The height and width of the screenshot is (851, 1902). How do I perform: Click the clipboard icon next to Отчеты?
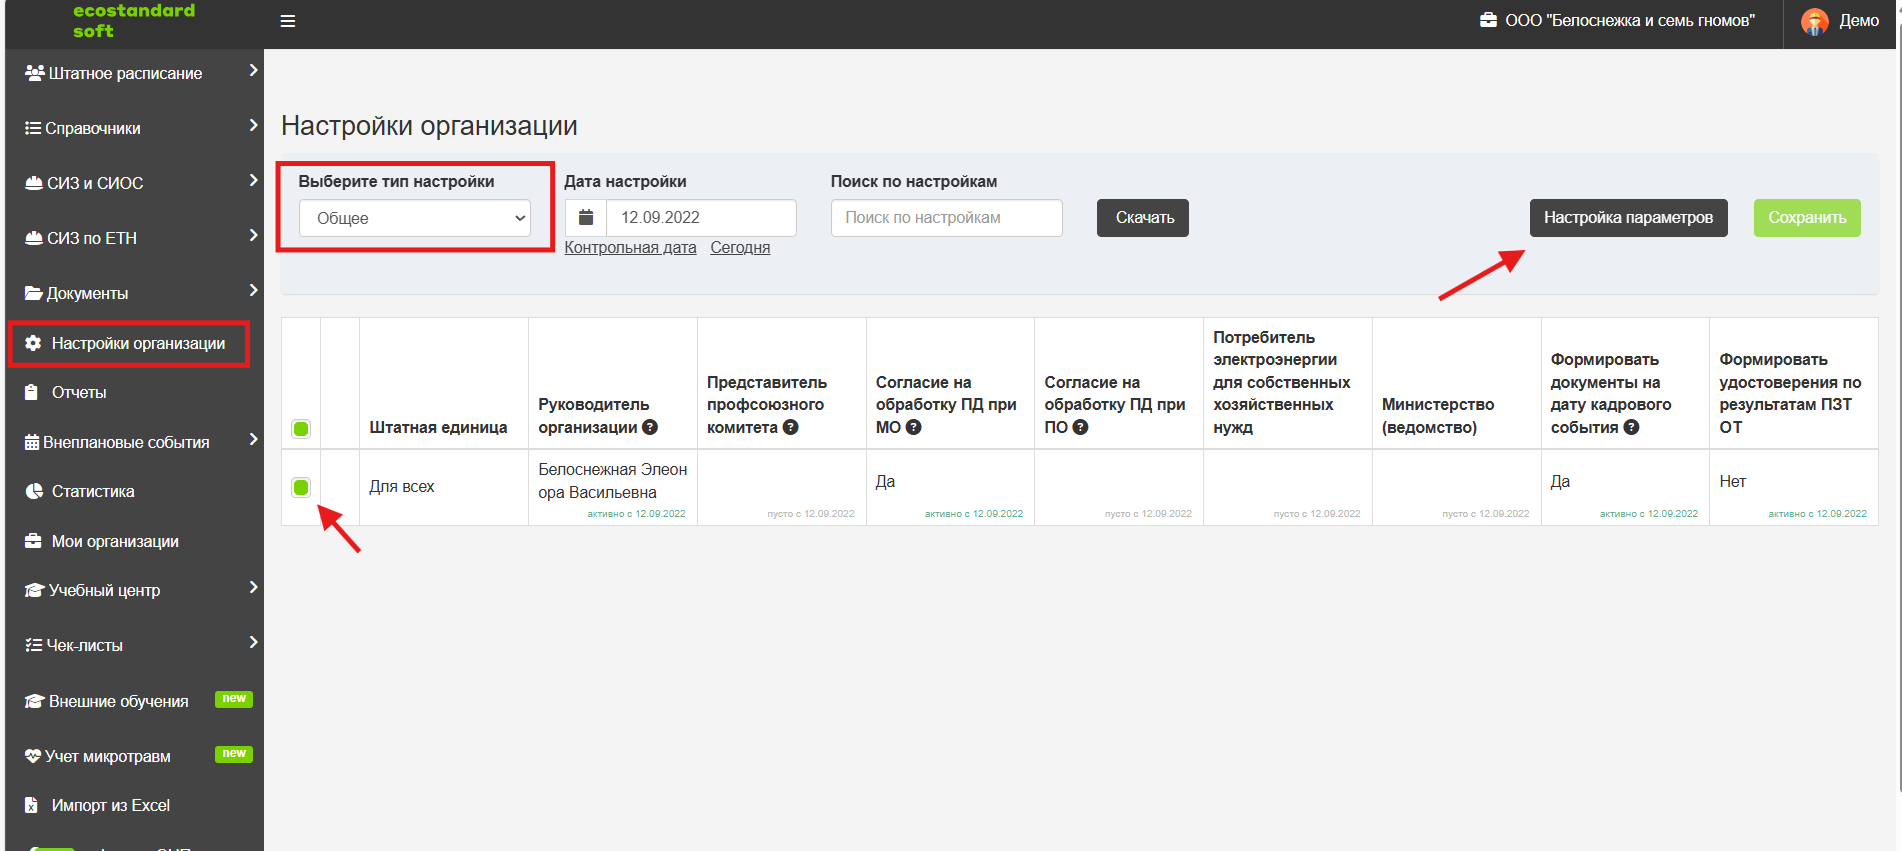point(31,392)
